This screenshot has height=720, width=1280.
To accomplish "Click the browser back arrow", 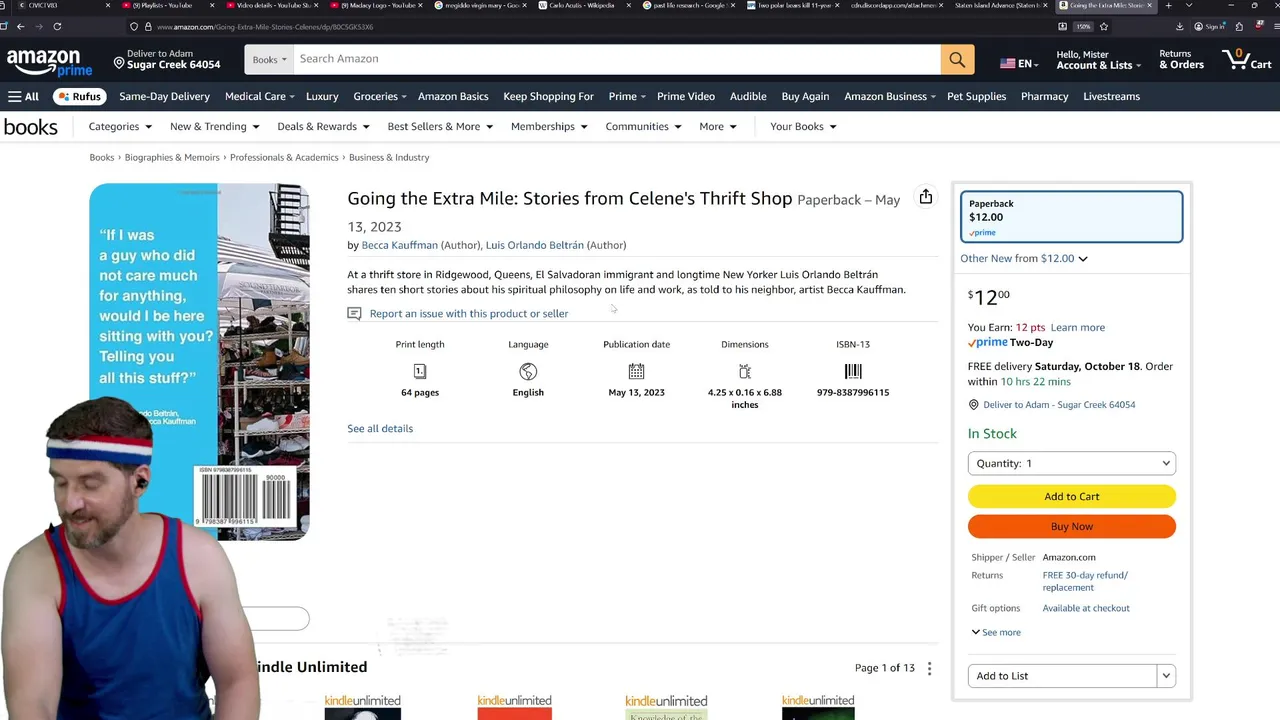I will click(20, 26).
